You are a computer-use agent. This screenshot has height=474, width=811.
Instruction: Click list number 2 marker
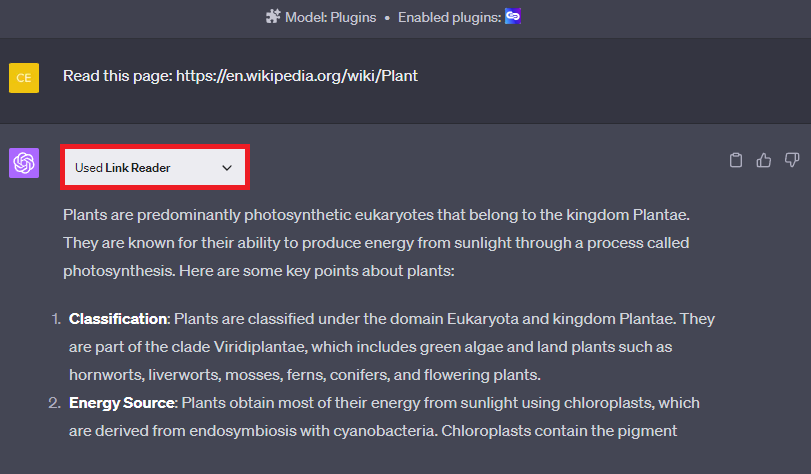[x=55, y=403]
